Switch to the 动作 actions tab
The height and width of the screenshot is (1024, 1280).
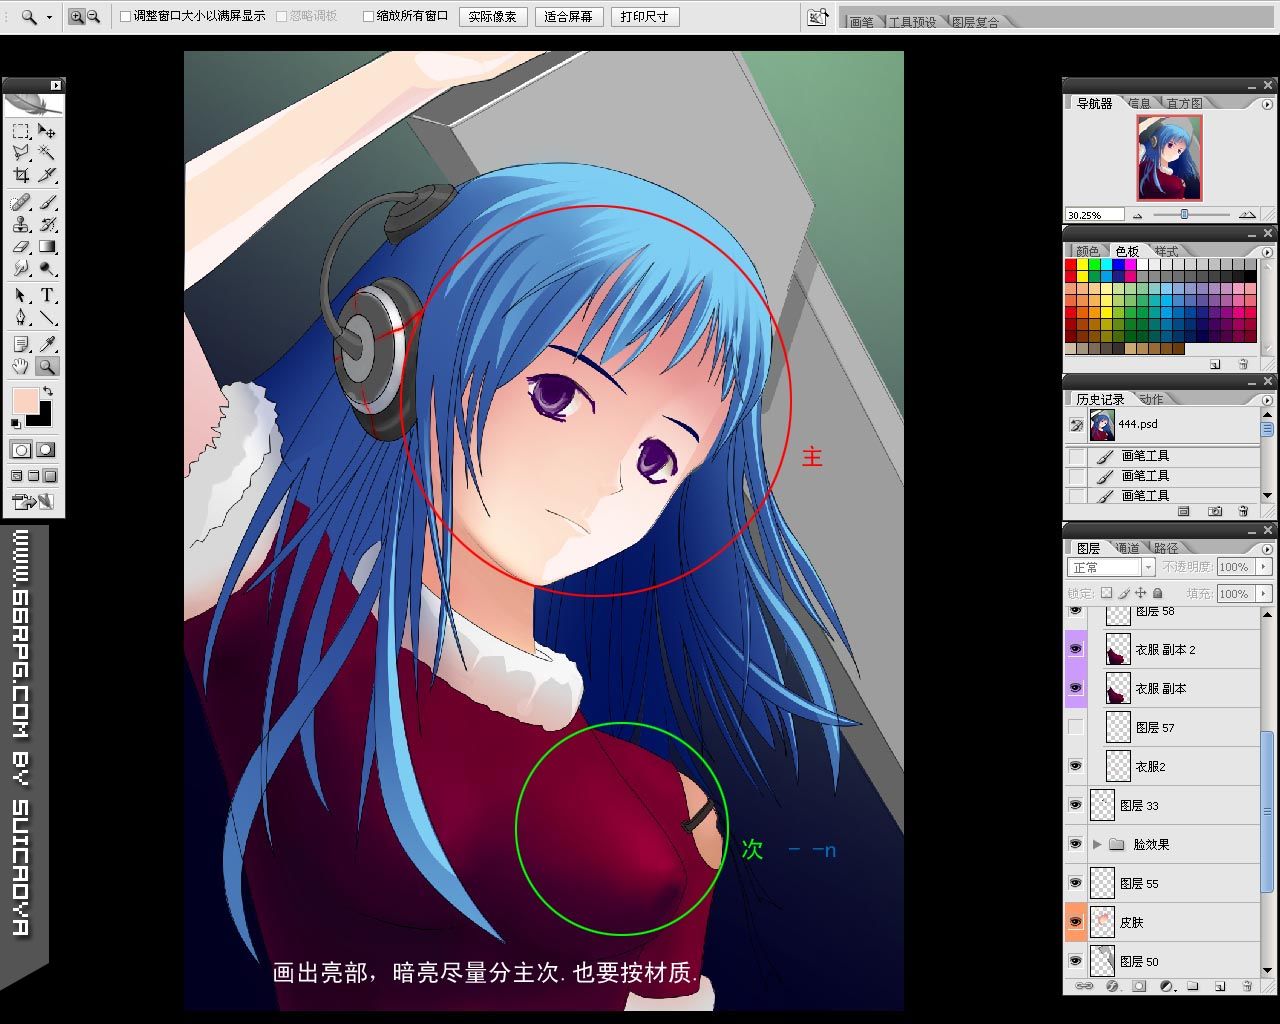(1150, 399)
